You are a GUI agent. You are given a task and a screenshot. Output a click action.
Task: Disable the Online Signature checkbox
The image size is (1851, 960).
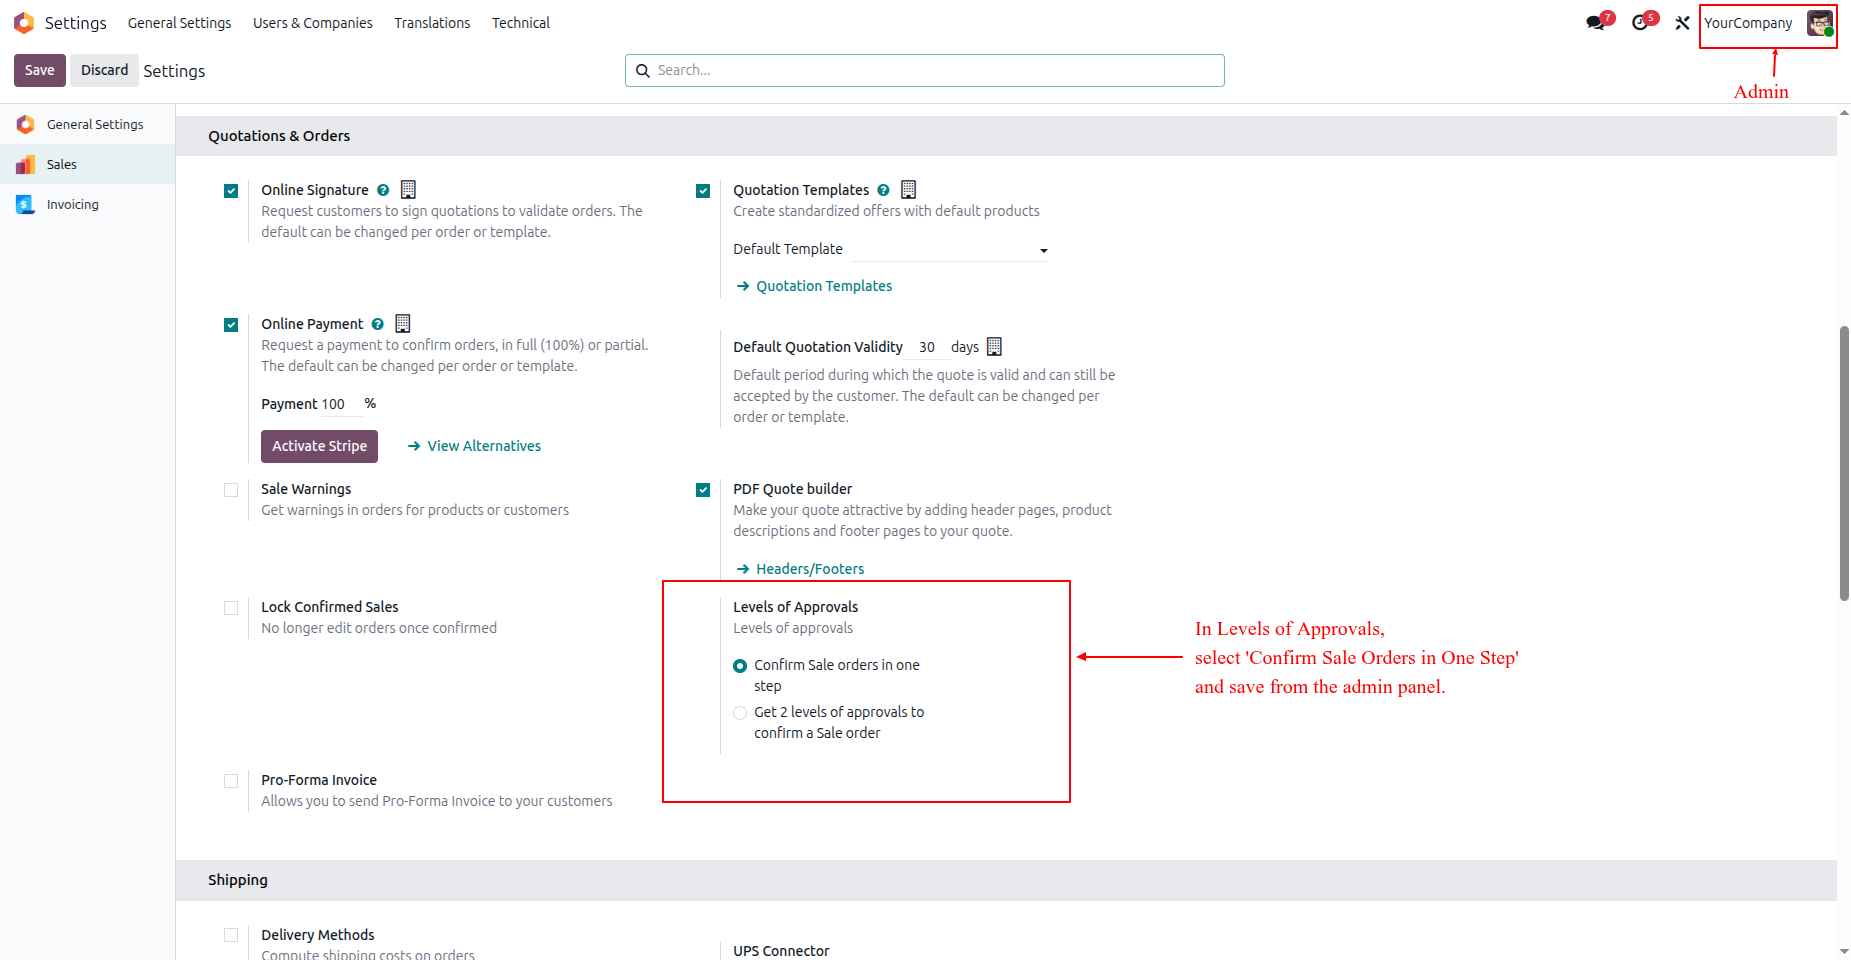coord(231,190)
